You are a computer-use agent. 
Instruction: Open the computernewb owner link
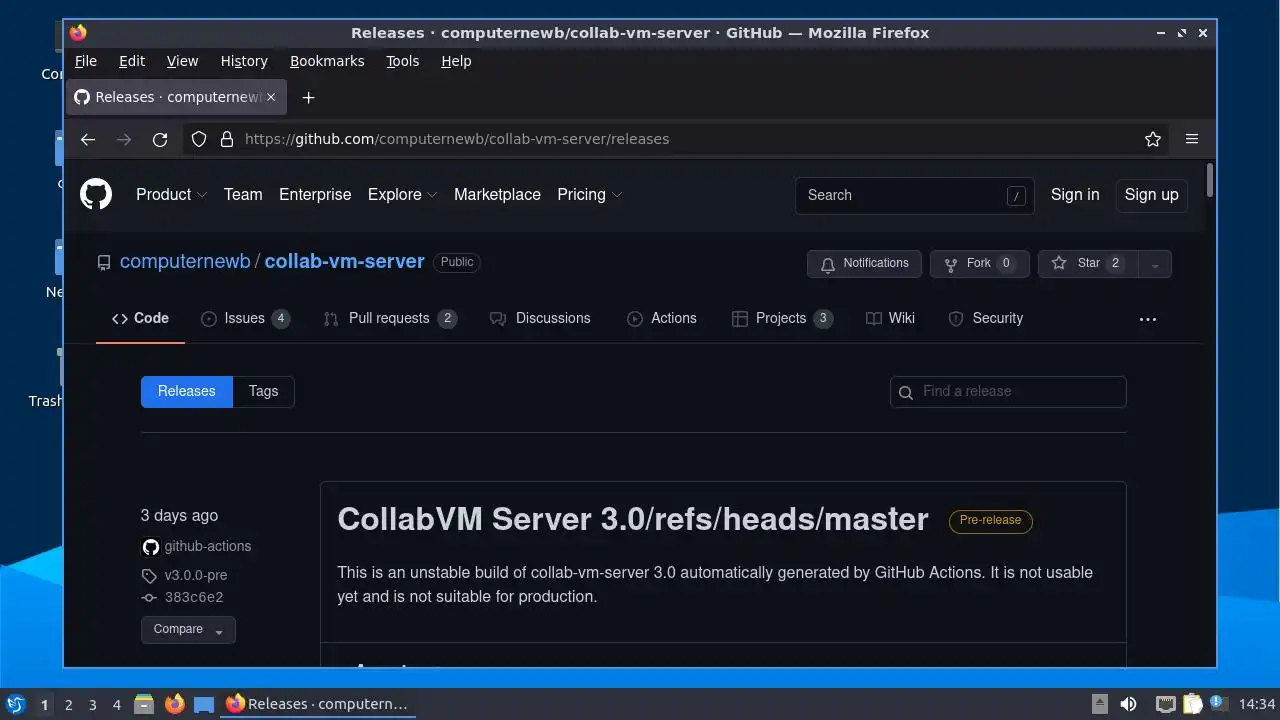coord(185,261)
